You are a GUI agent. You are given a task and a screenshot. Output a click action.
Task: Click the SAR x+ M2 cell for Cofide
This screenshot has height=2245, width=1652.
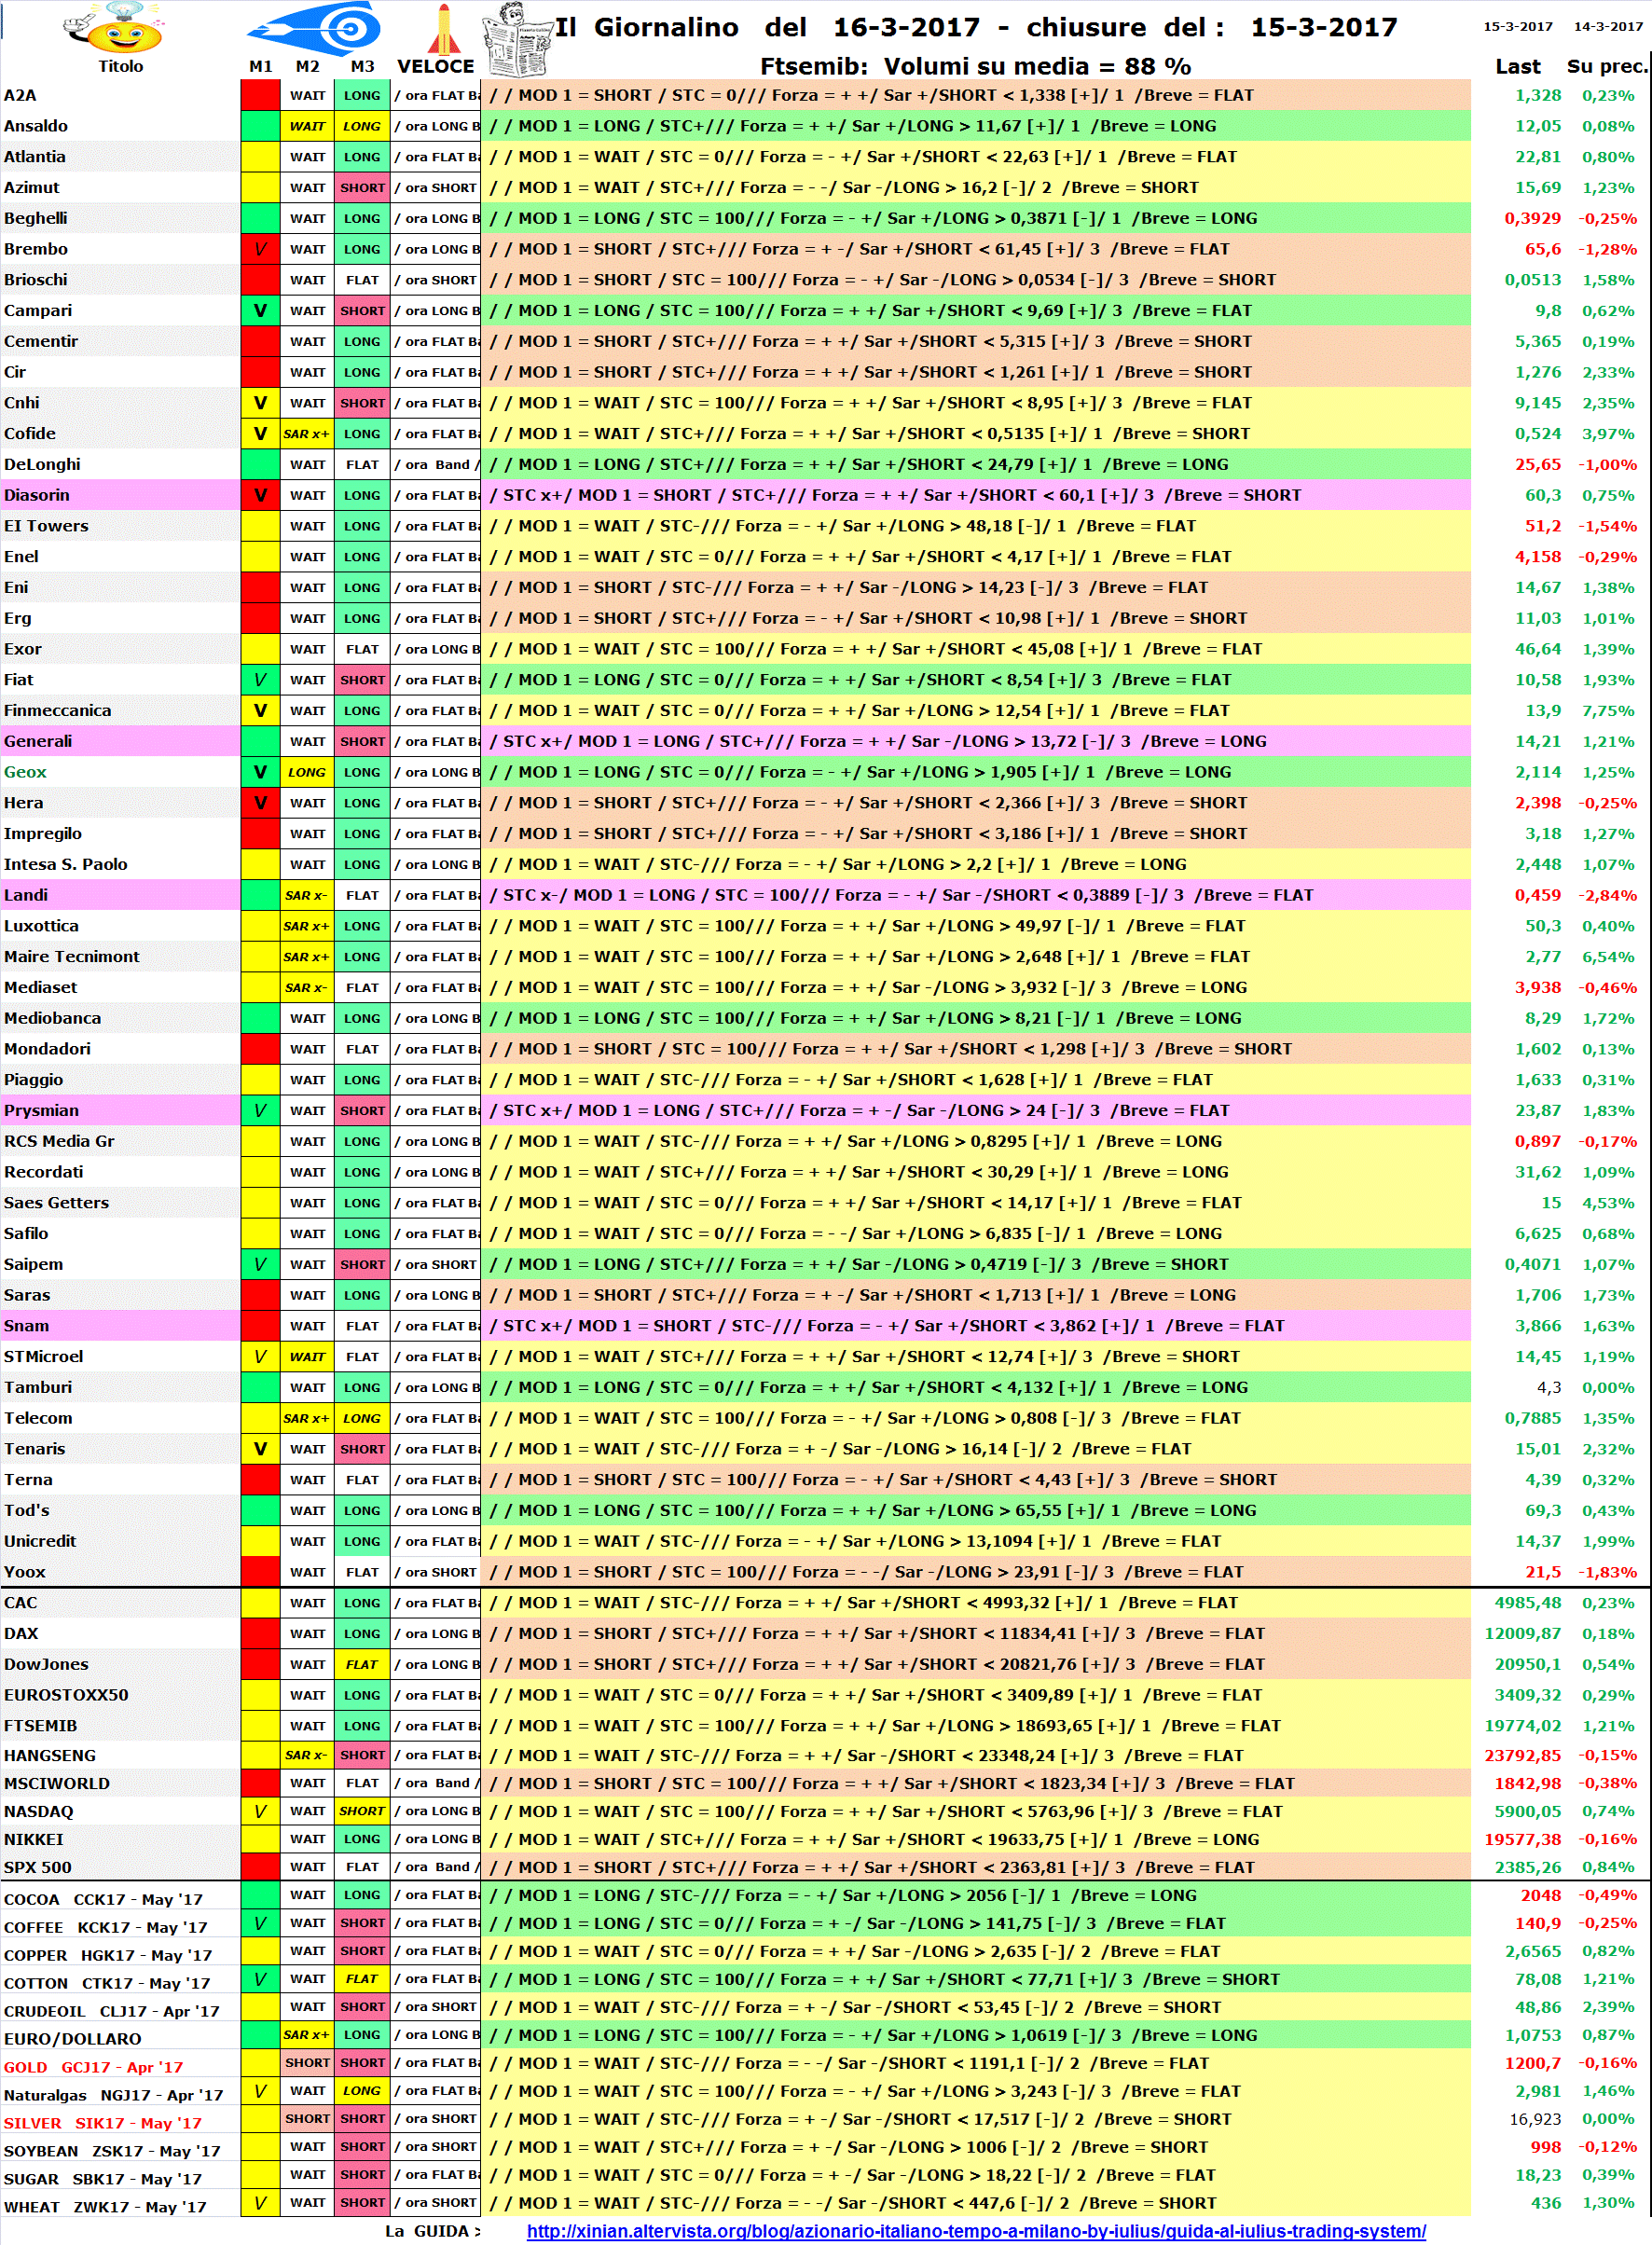pyautogui.click(x=306, y=434)
